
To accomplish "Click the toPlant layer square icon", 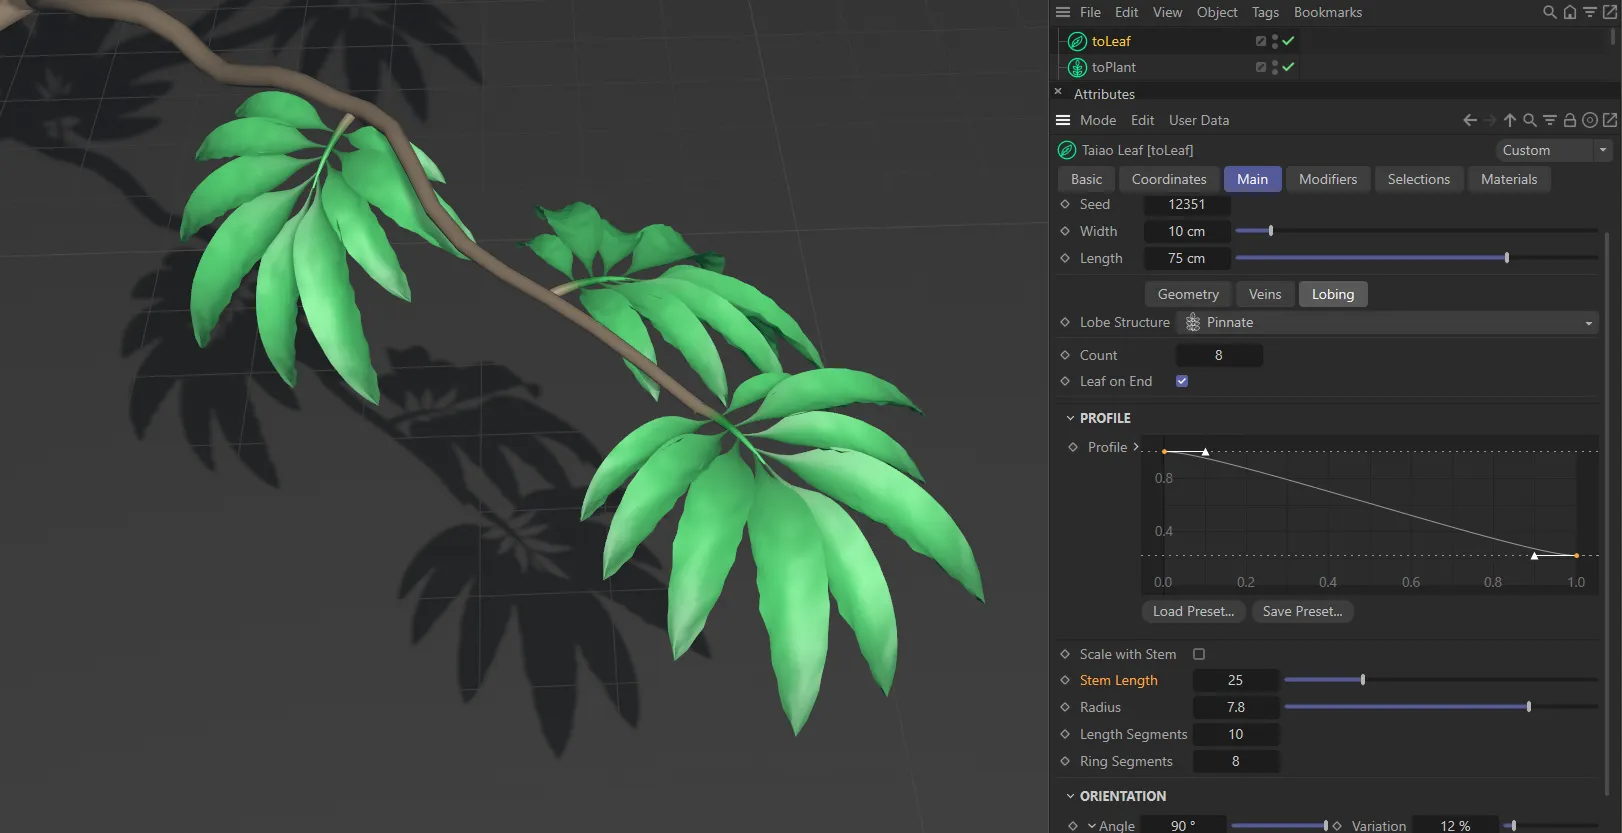I will pos(1261,67).
